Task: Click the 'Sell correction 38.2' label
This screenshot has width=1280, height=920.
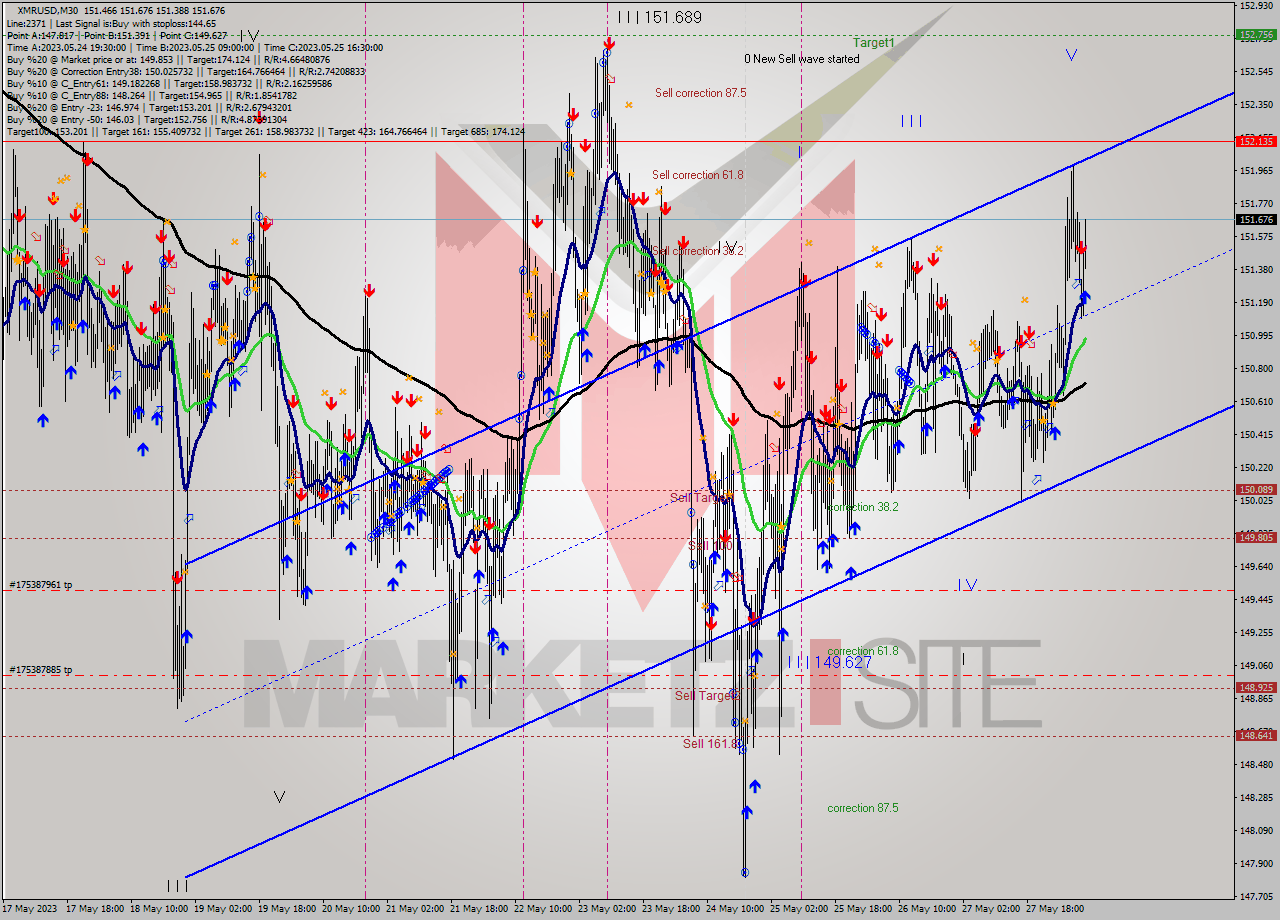Action: pyautogui.click(x=697, y=251)
